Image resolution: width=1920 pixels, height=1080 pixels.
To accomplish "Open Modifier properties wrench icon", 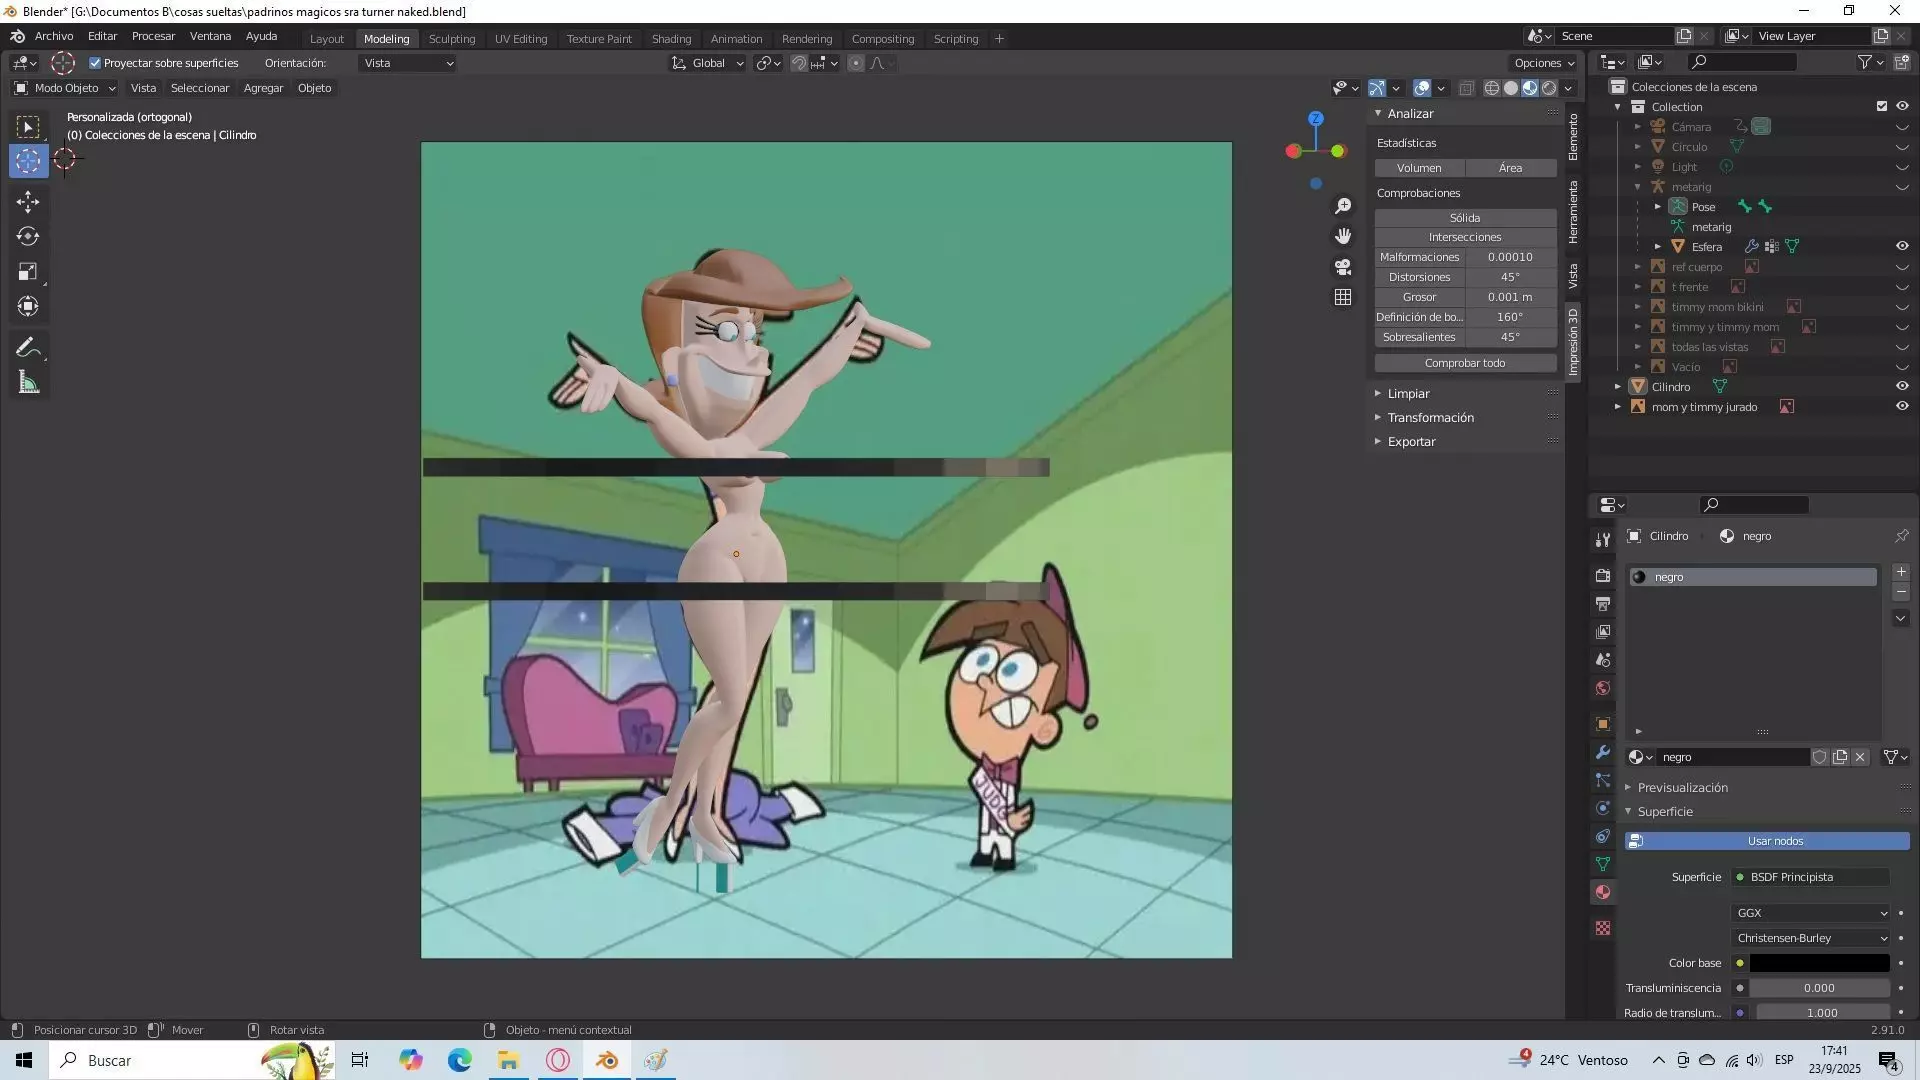I will point(1603,752).
